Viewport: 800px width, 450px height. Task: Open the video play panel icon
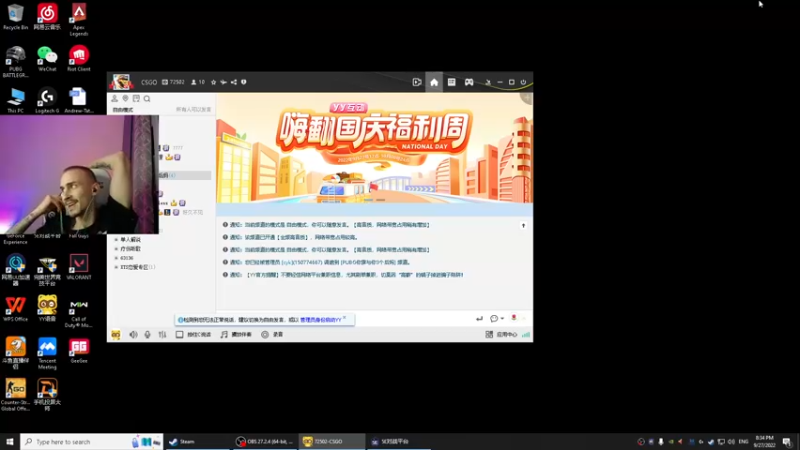(417, 82)
